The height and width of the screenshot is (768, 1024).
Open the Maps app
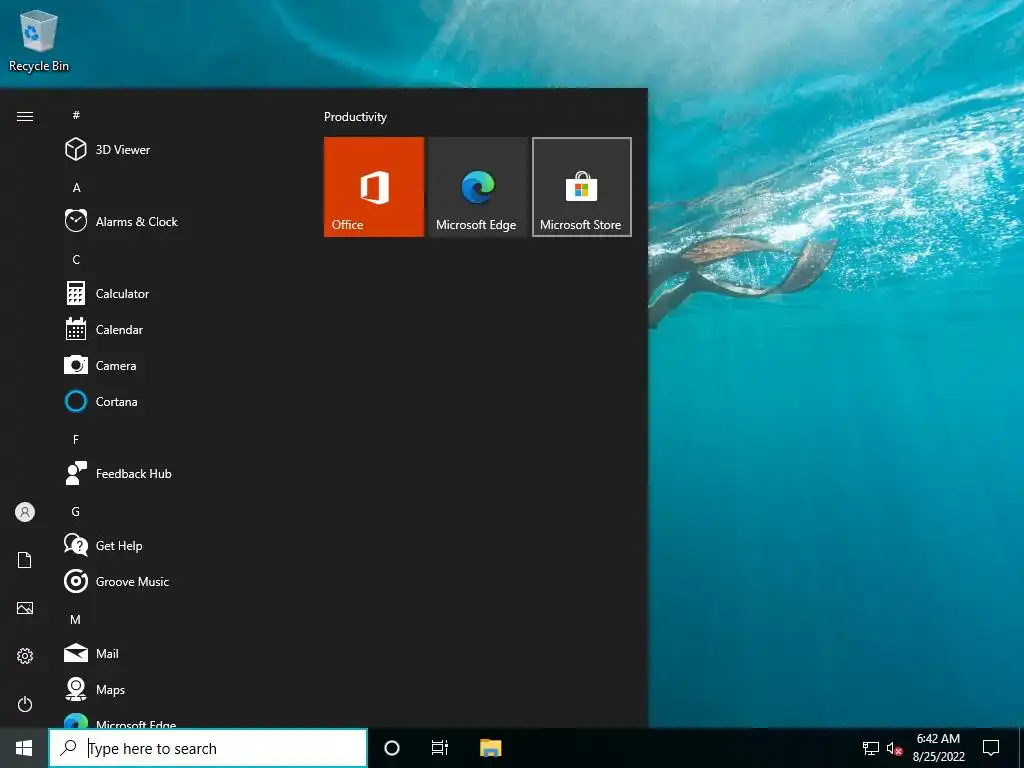click(x=176, y=689)
